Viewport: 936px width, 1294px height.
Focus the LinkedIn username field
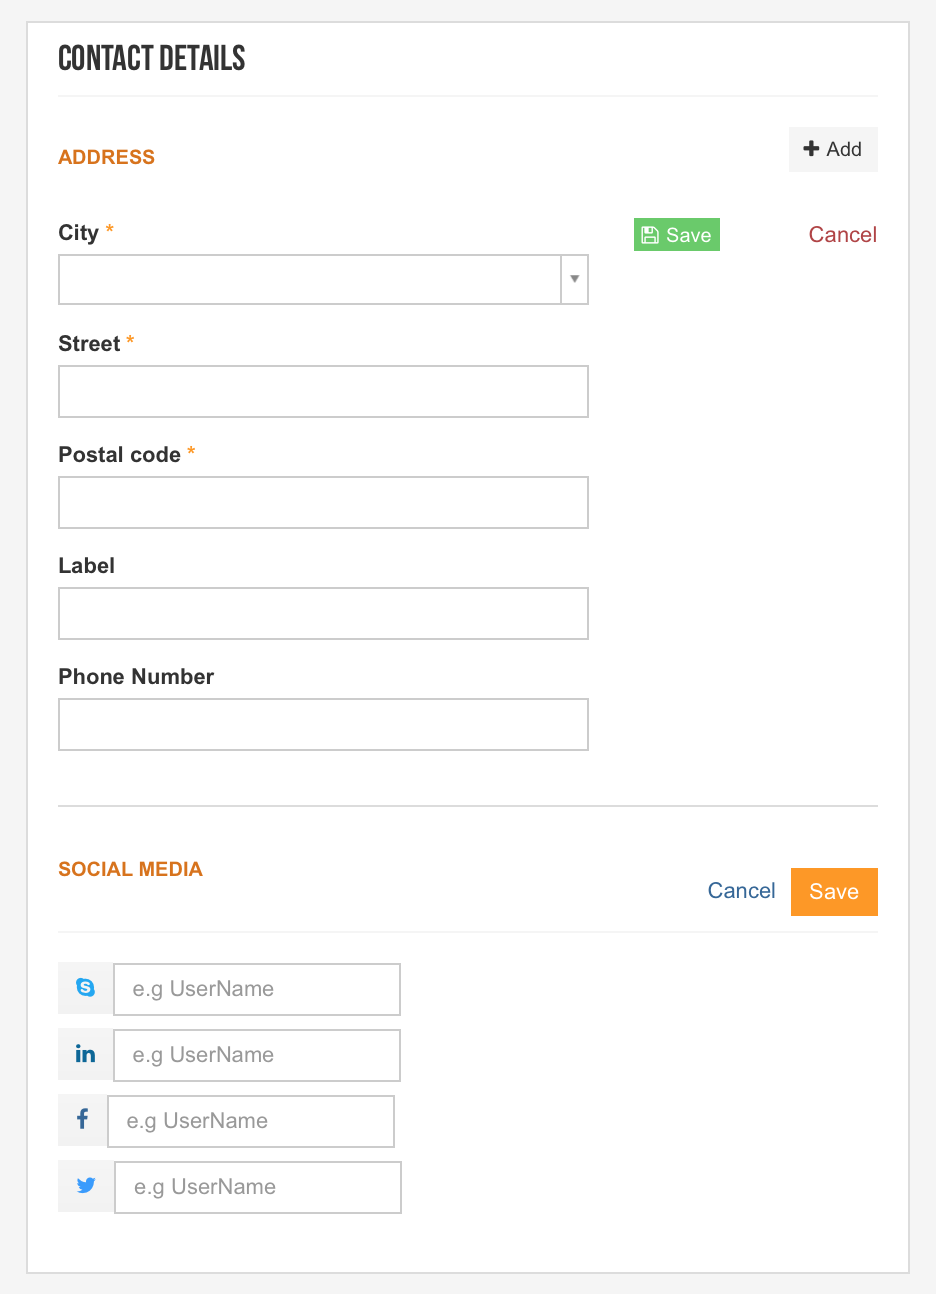(x=257, y=1055)
